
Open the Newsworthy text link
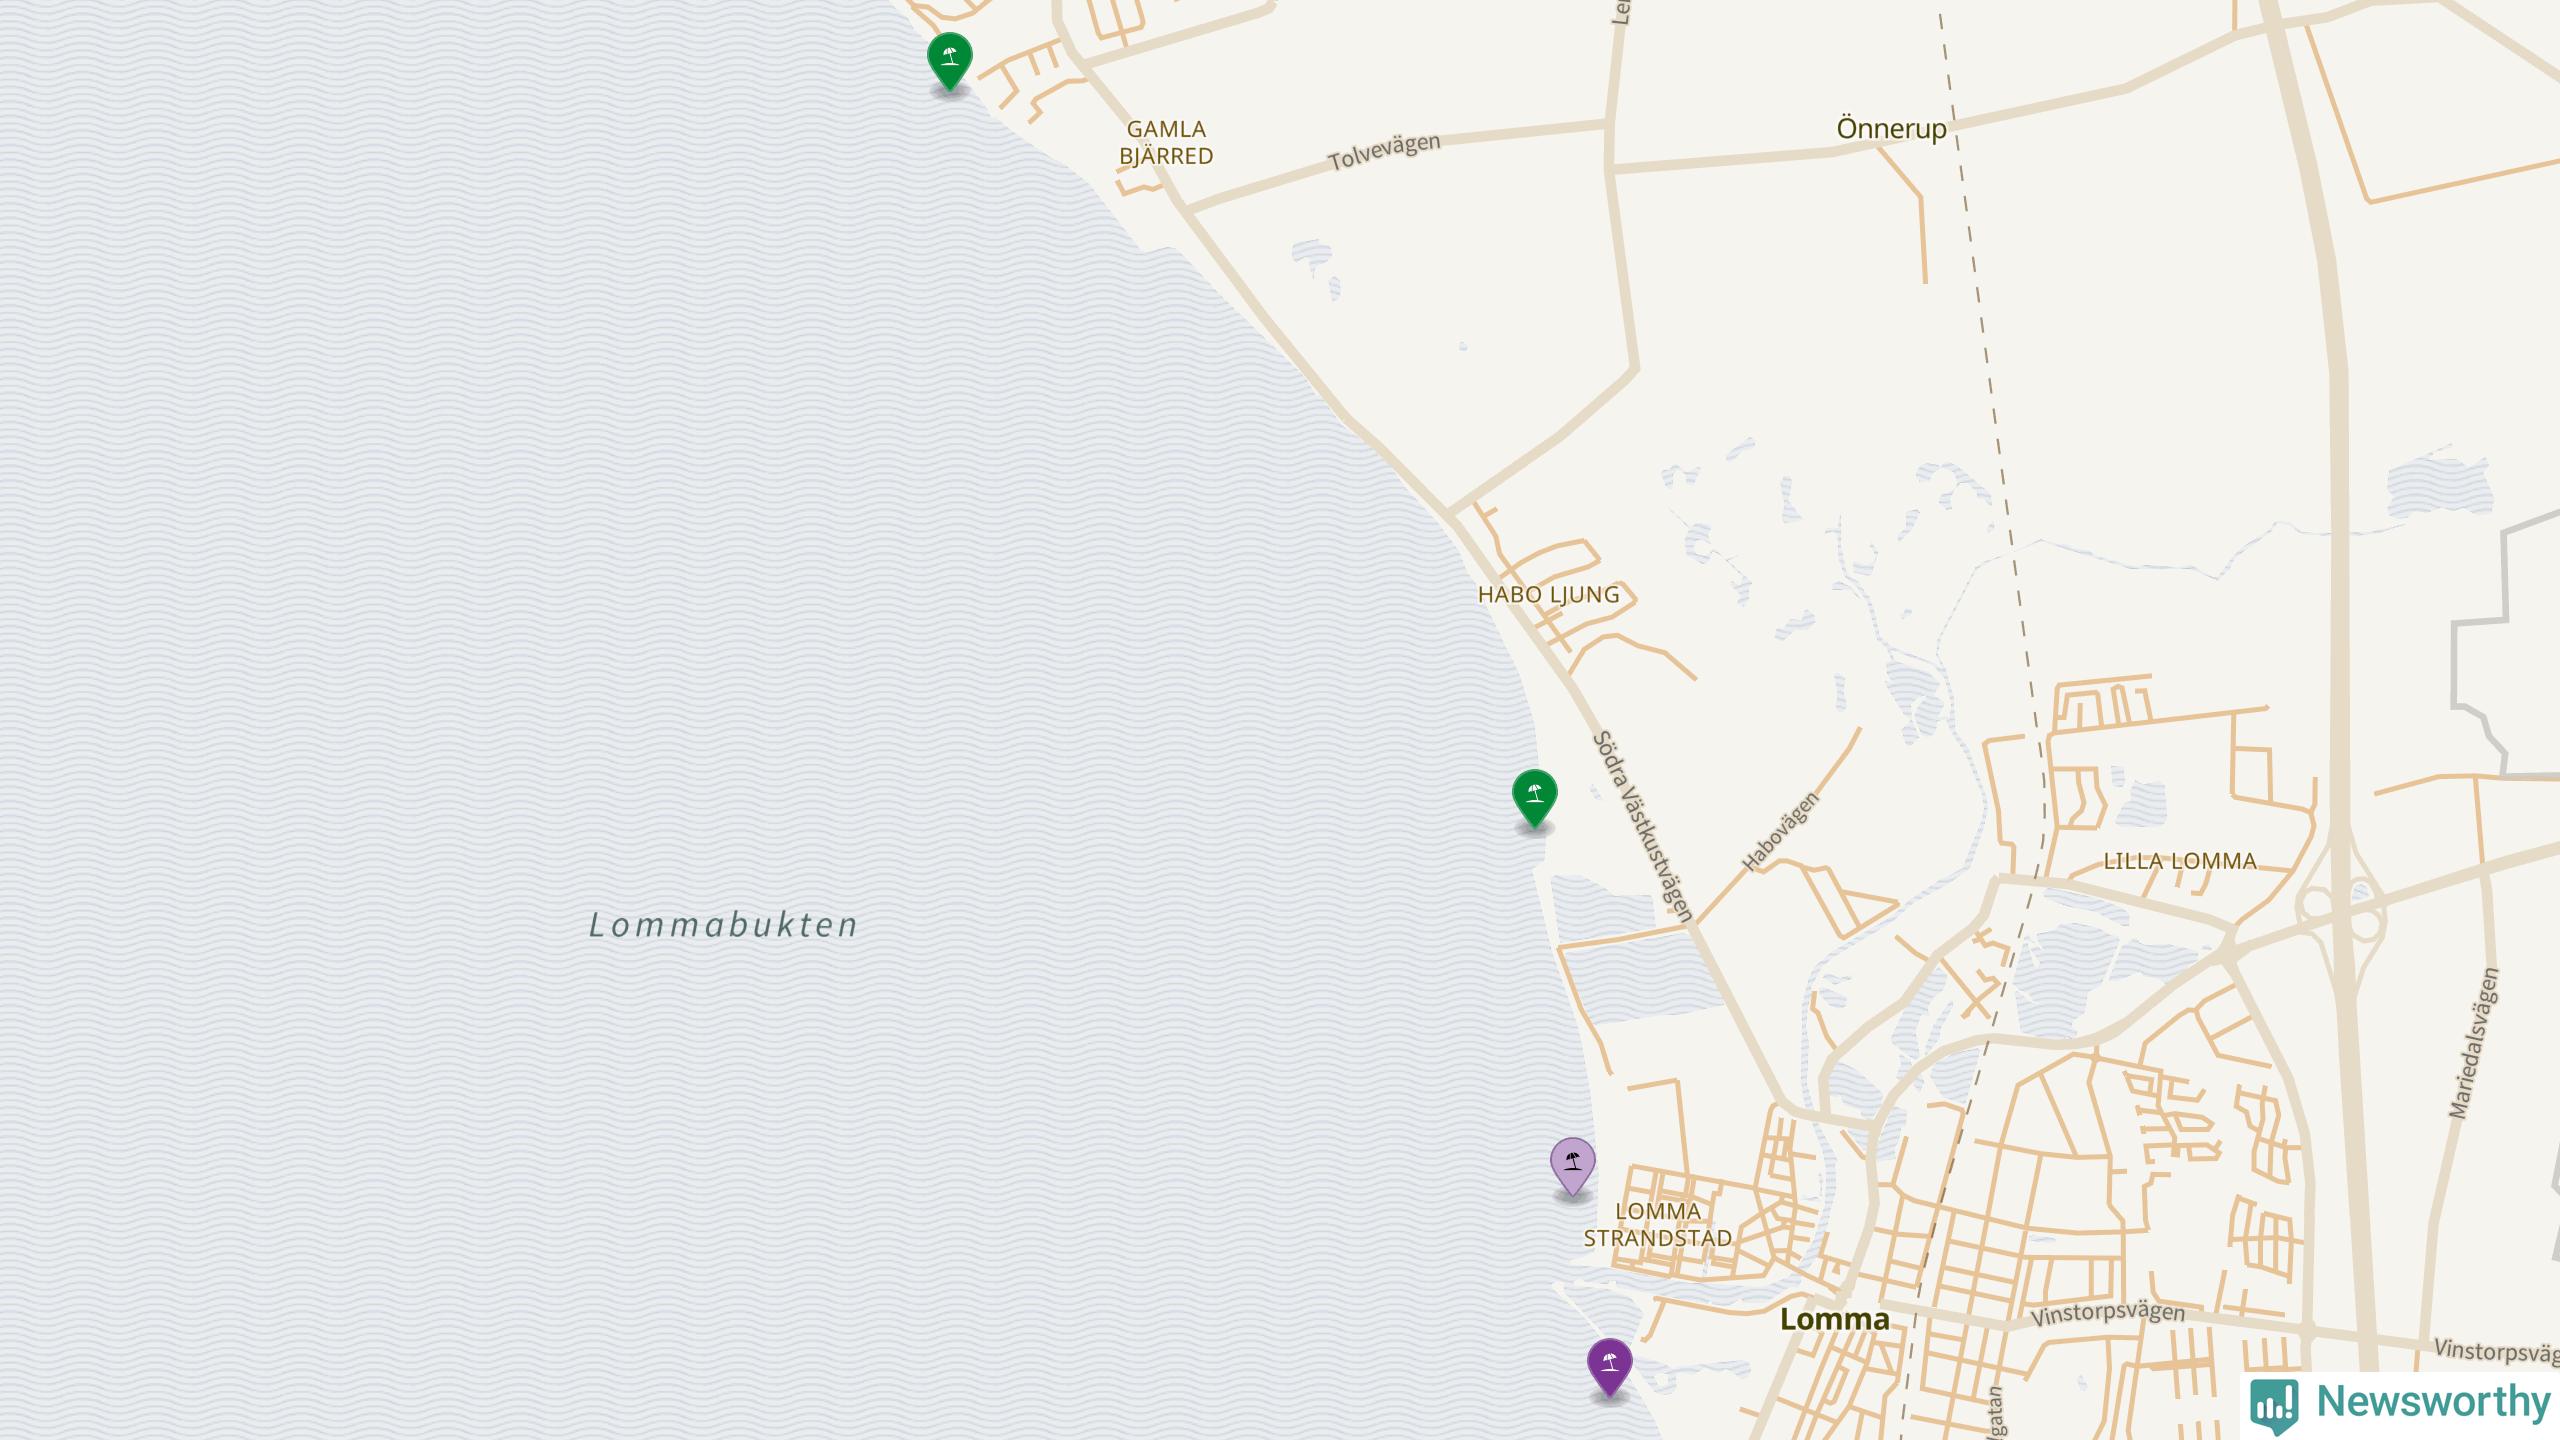point(2433,1402)
